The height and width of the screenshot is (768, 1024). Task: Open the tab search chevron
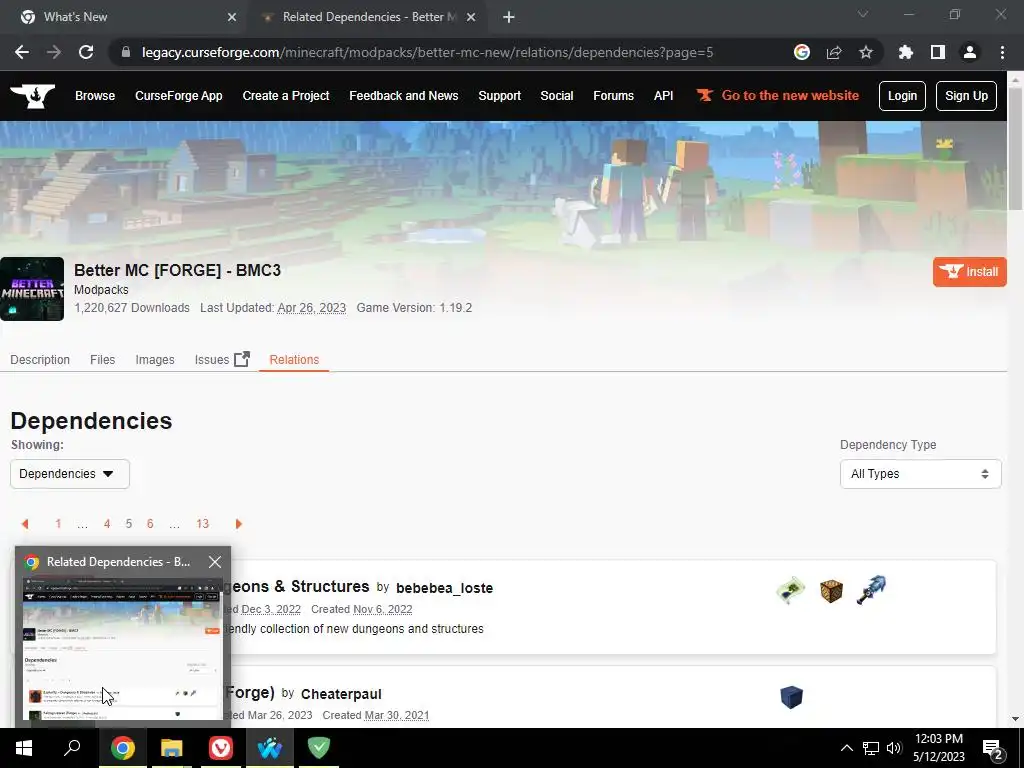tap(863, 14)
